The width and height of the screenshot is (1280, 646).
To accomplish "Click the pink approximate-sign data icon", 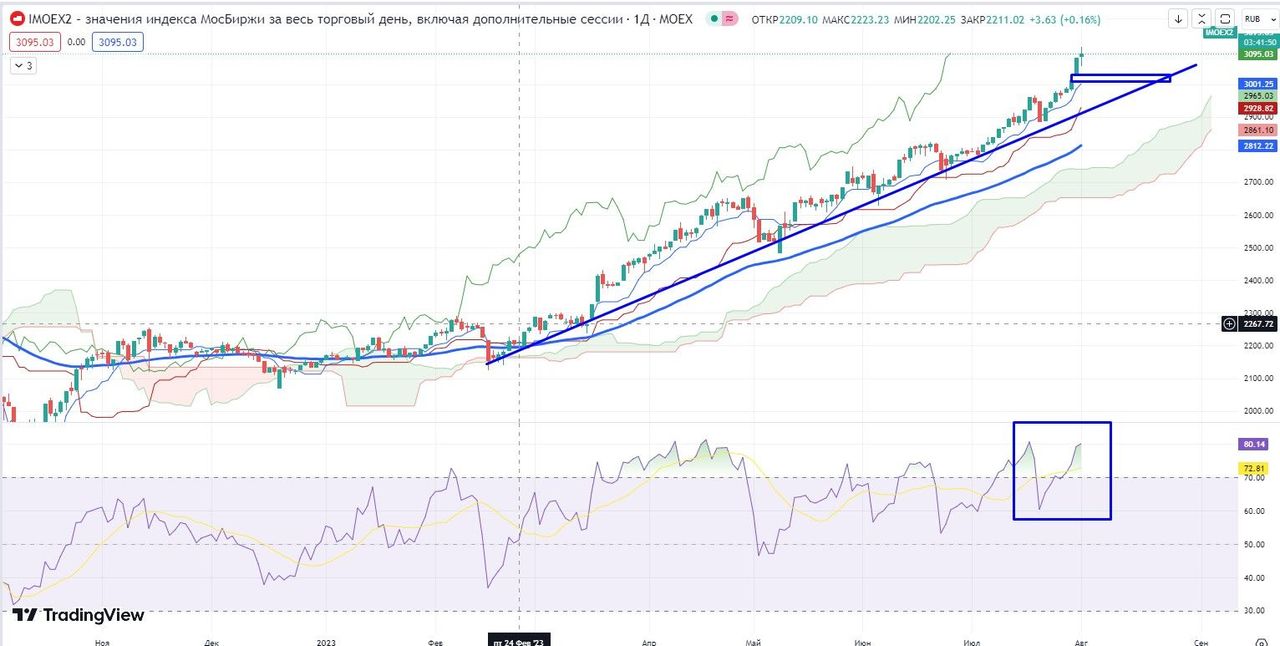I will point(731,19).
